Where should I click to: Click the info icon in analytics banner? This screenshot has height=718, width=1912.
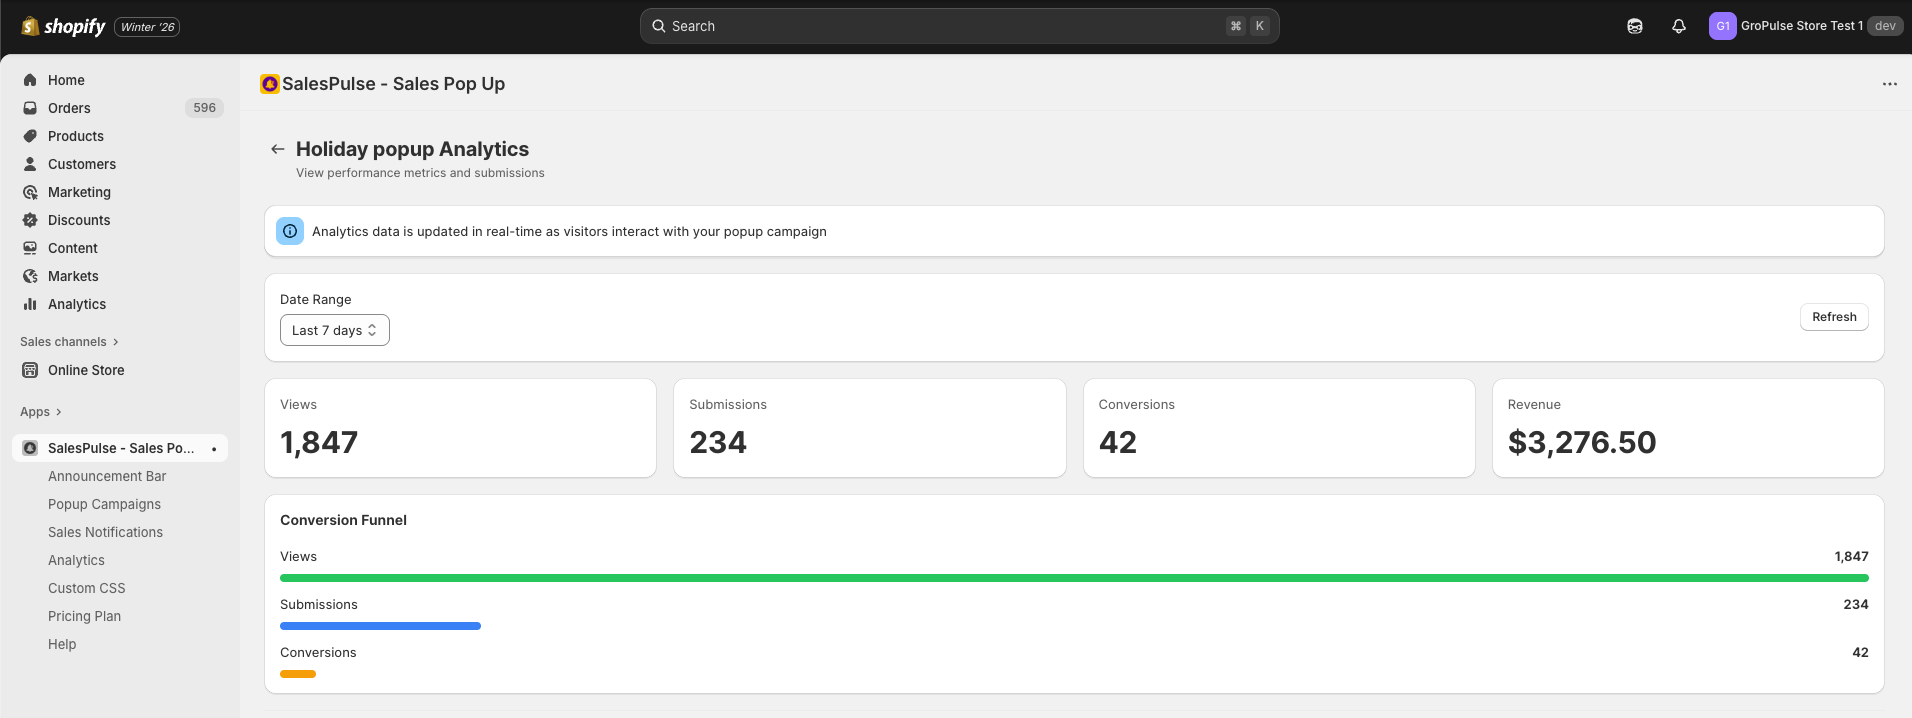pos(290,231)
